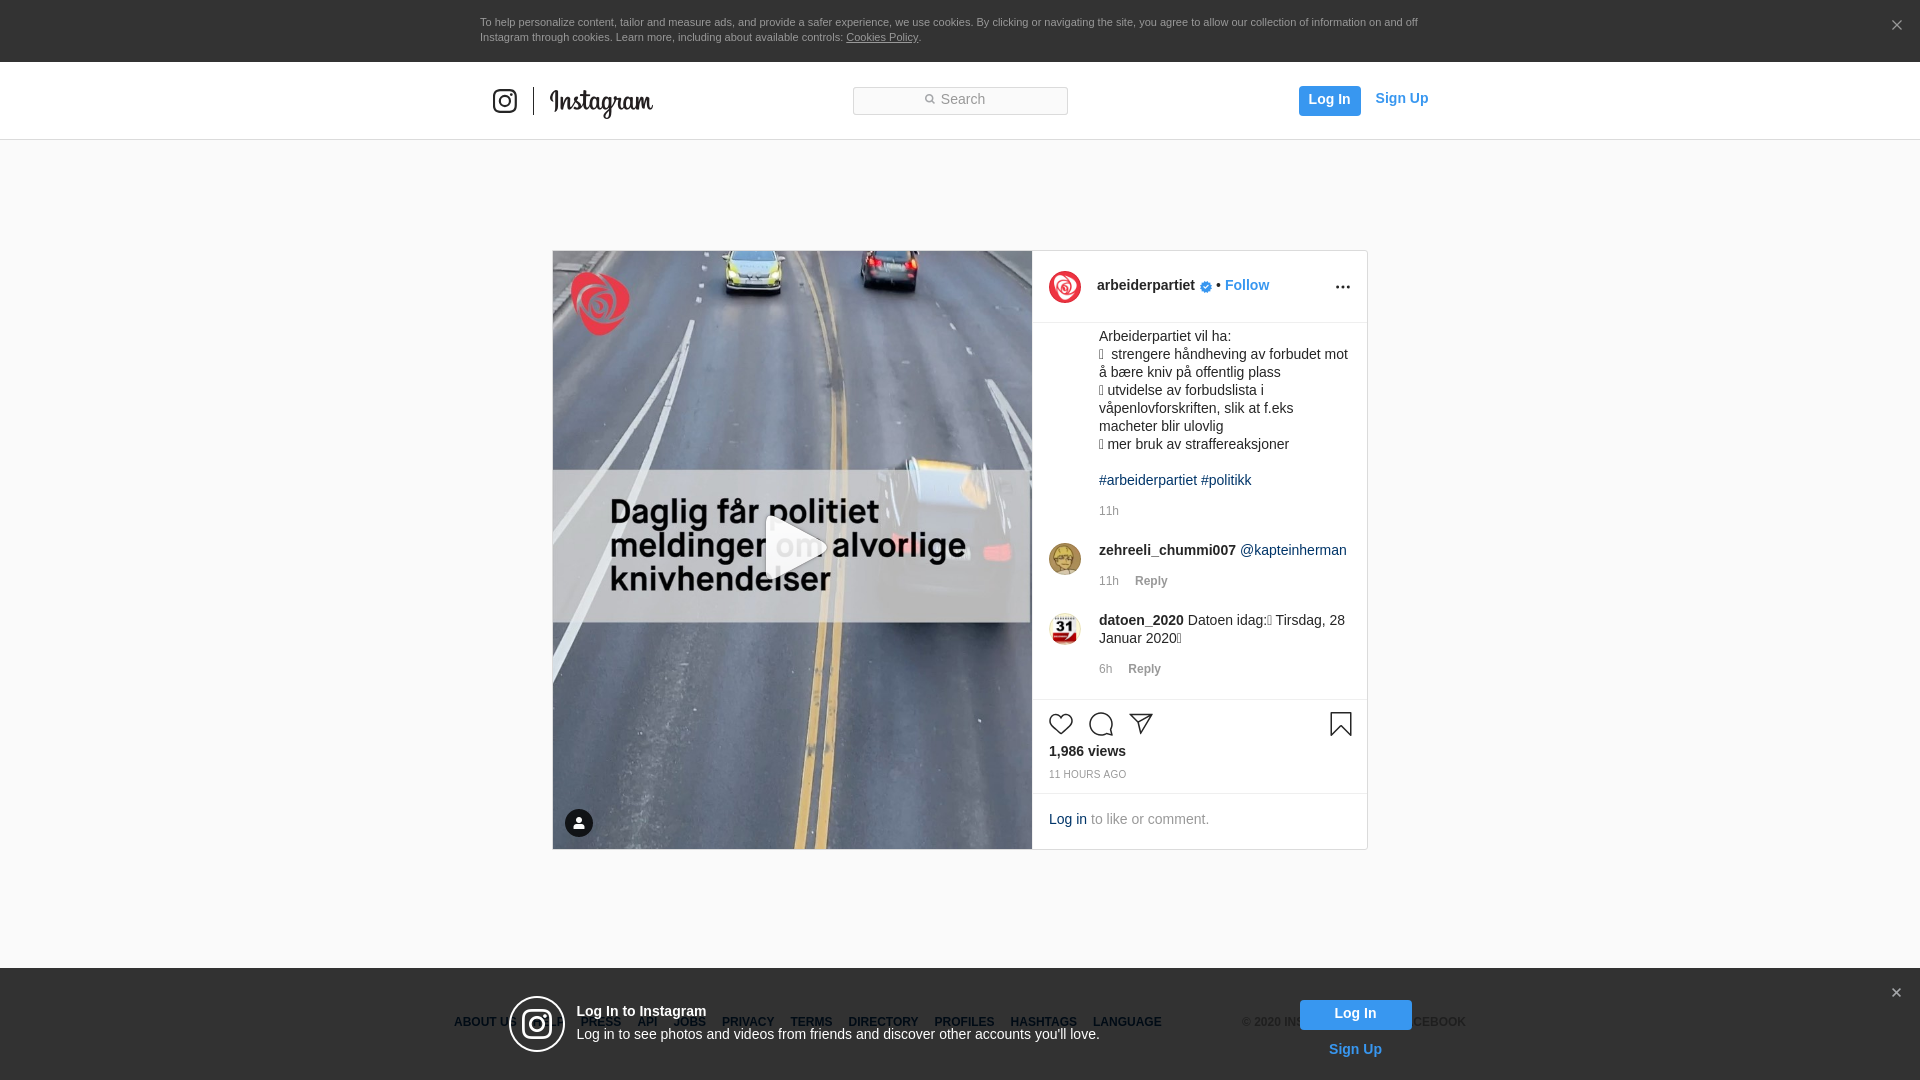
Task: Play the arbeiderpartiet video
Action: [x=796, y=546]
